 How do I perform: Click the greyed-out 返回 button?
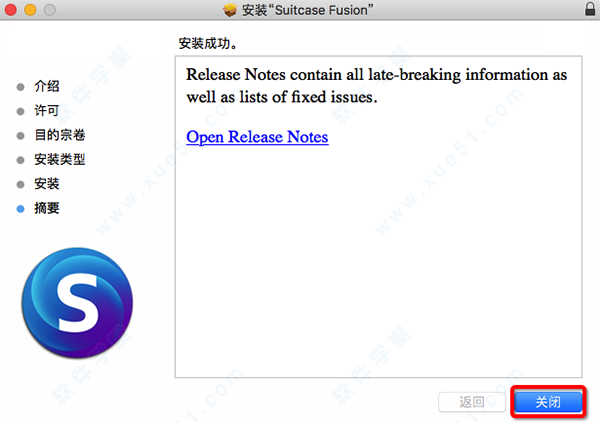pyautogui.click(x=472, y=402)
